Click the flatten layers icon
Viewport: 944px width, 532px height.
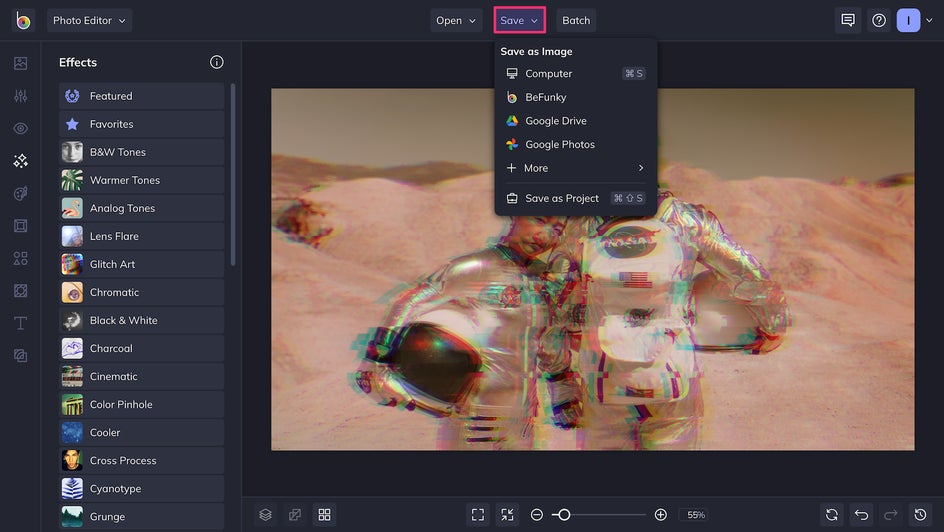295,515
